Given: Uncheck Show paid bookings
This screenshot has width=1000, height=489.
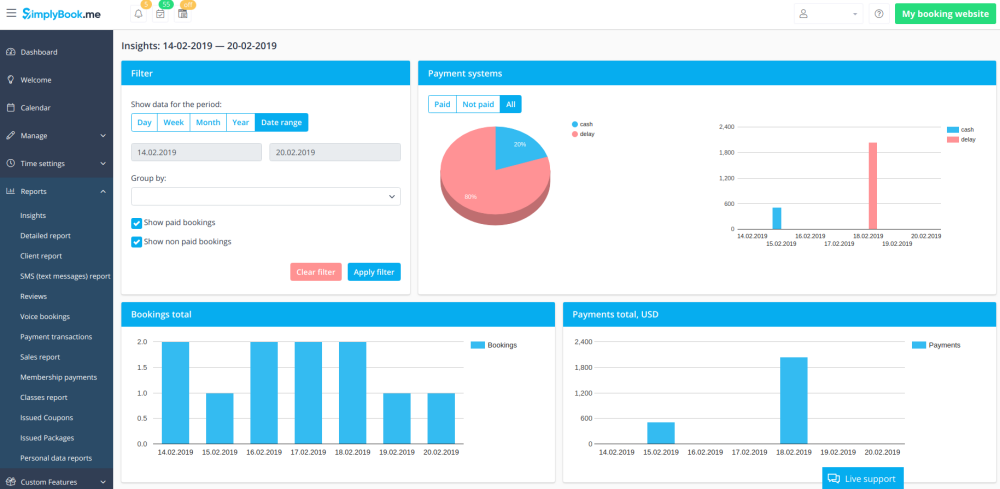Looking at the screenshot, I should coord(136,223).
